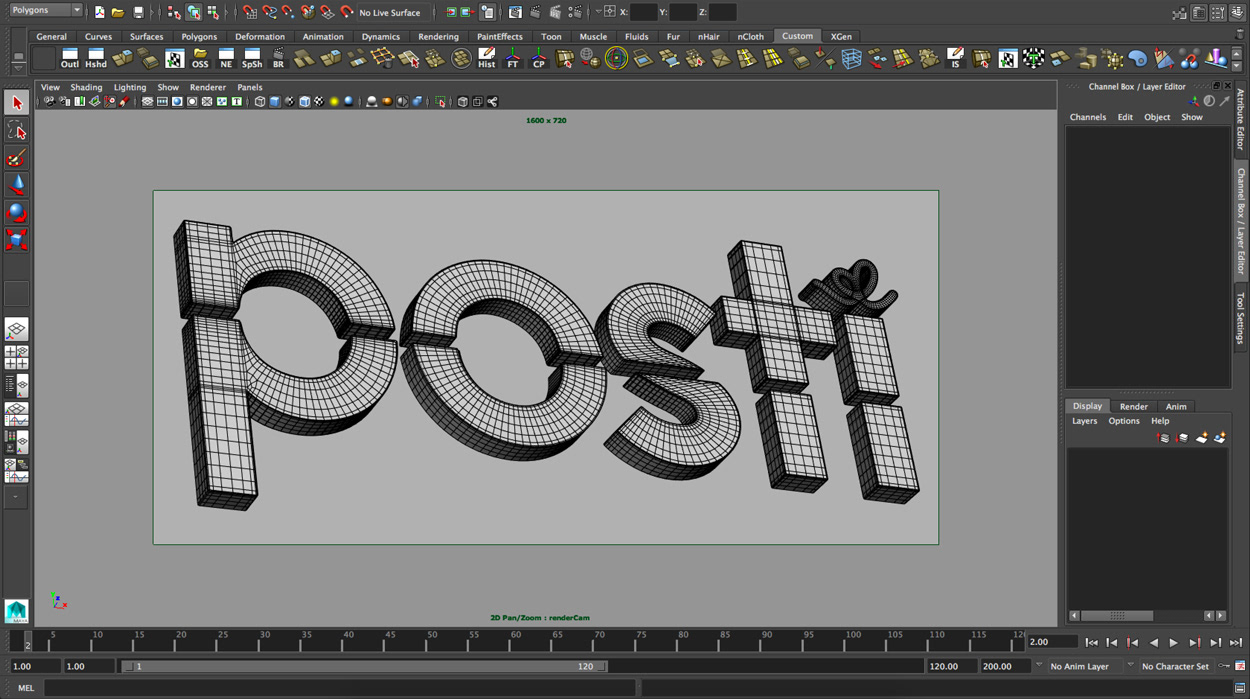Step to the next key
The height and width of the screenshot is (699, 1250).
[x=1194, y=643]
